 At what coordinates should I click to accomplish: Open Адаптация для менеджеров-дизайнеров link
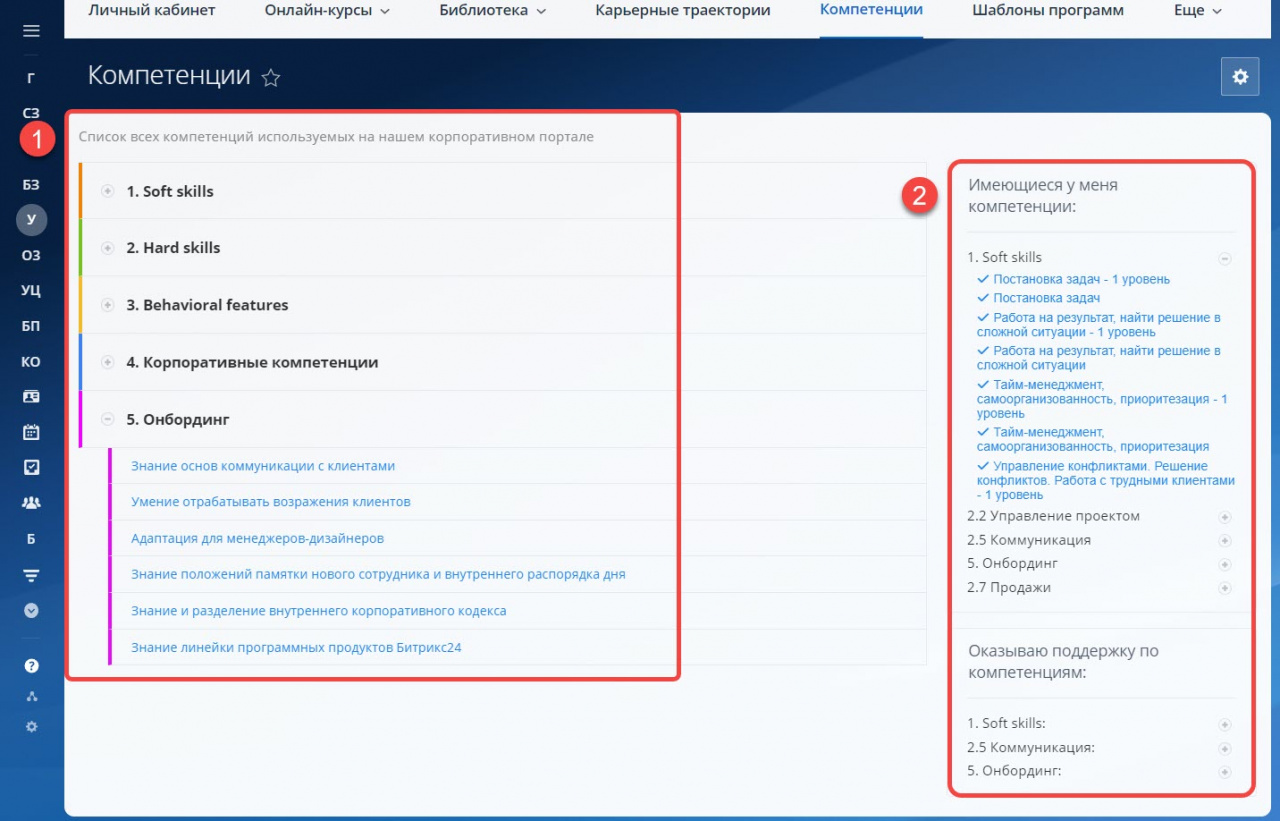point(258,538)
